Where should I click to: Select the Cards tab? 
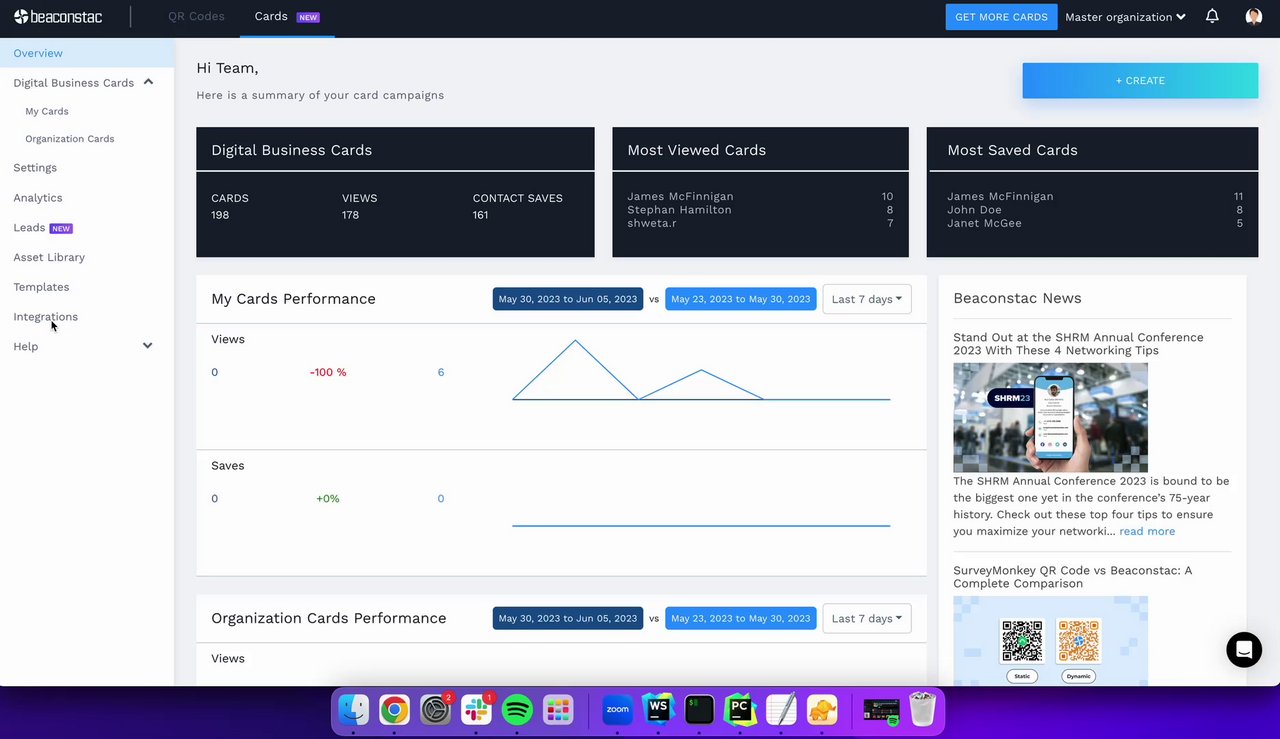(x=287, y=17)
